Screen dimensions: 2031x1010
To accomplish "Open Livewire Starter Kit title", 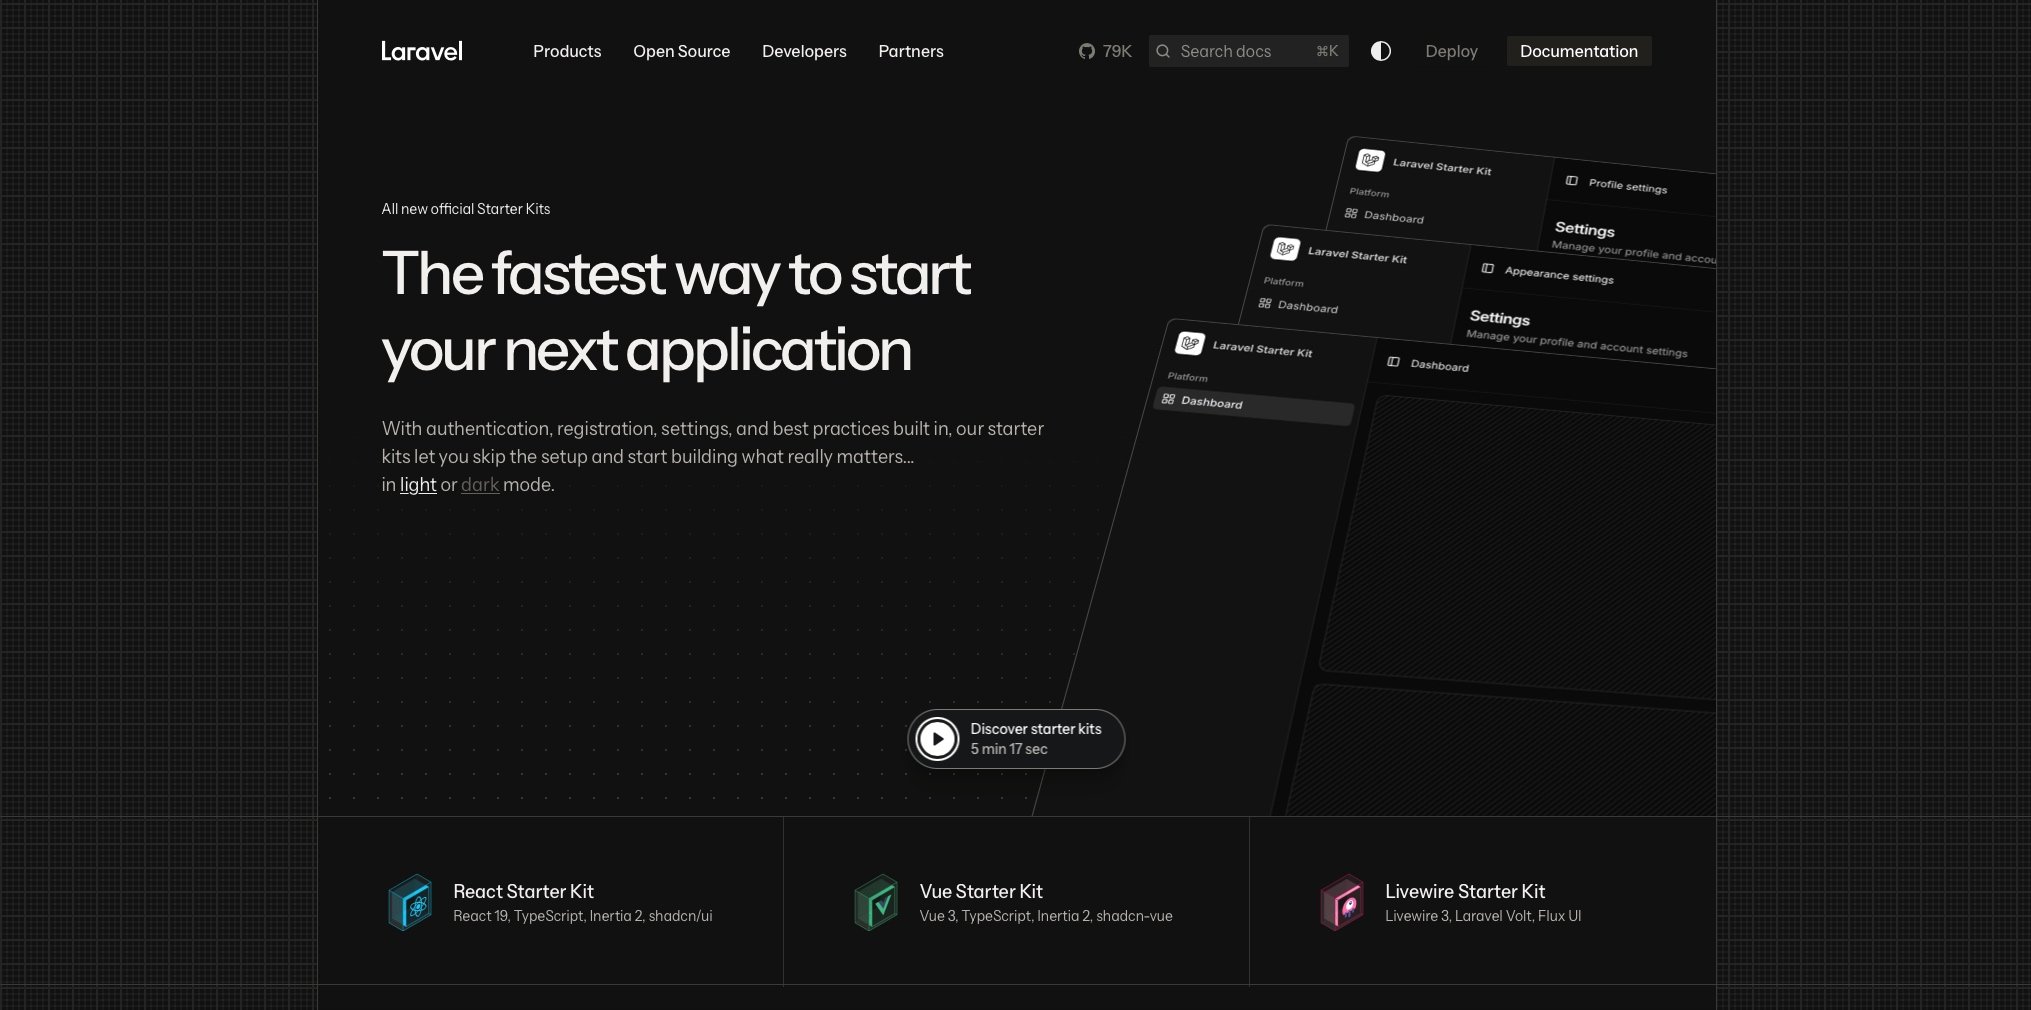I will pos(1465,891).
